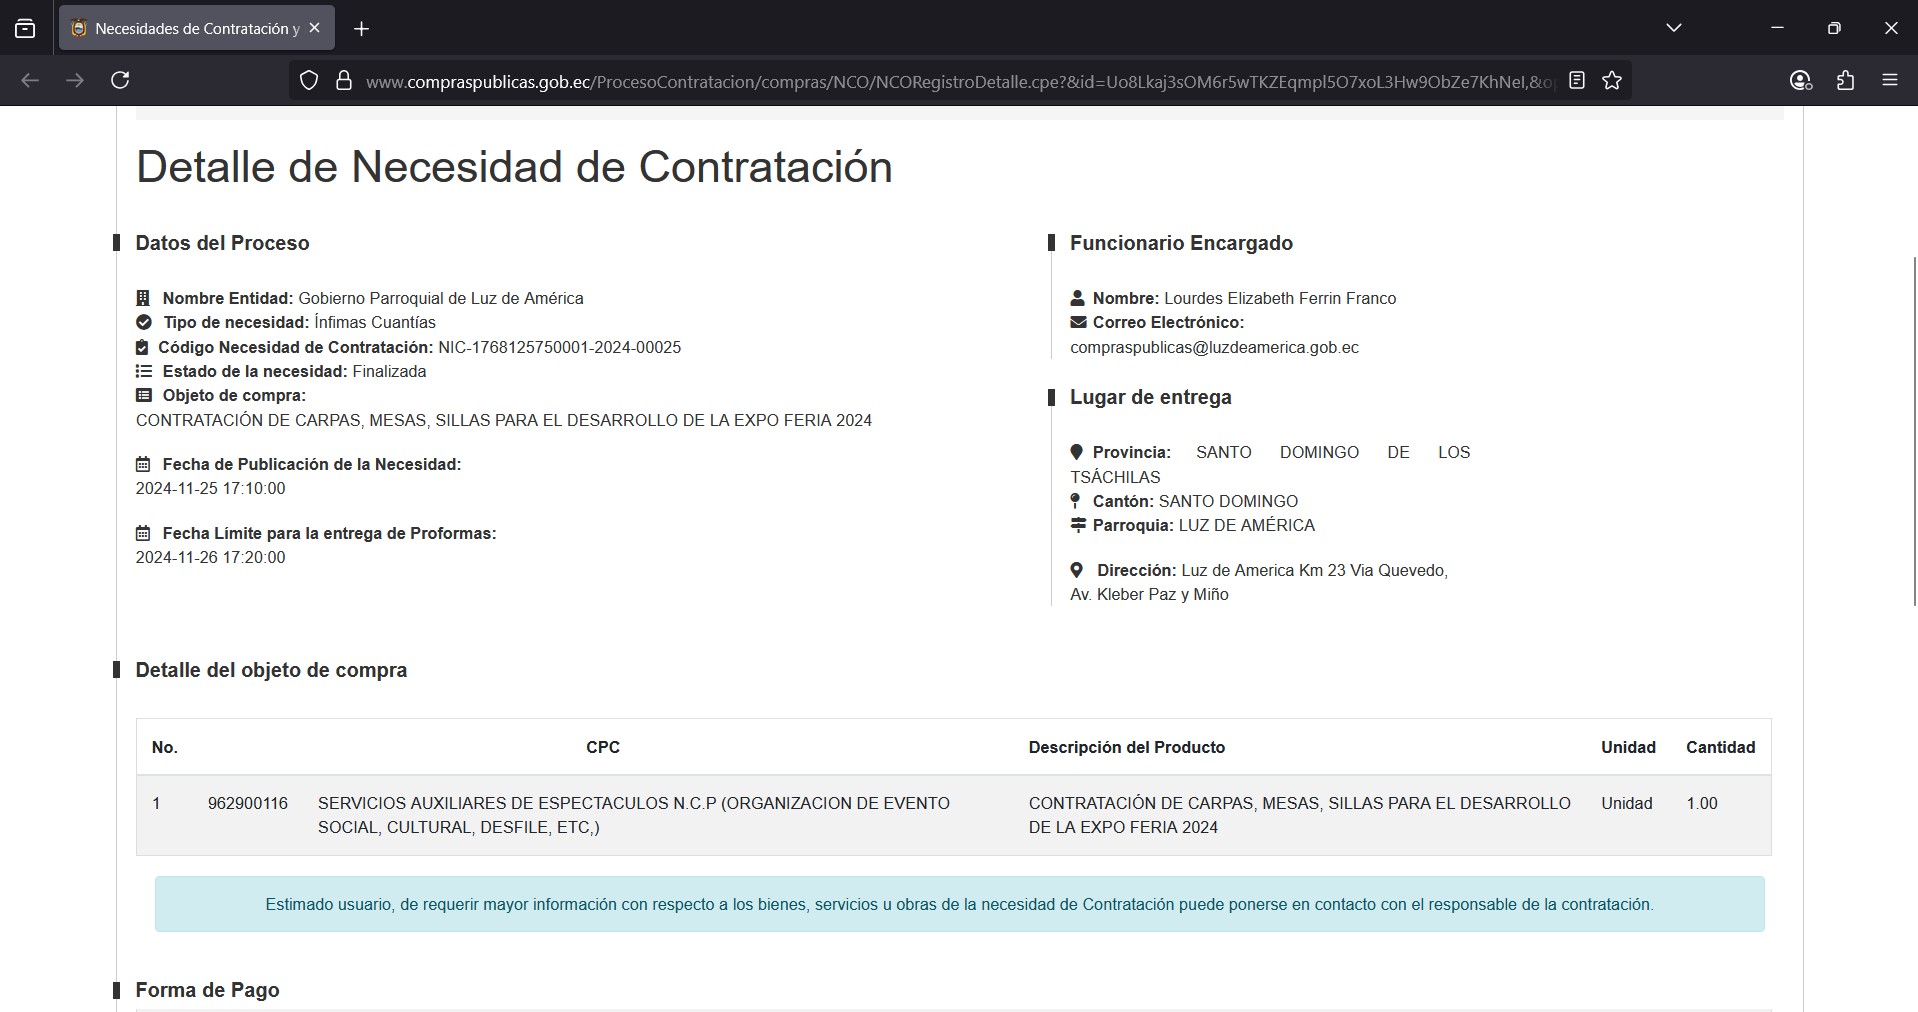The height and width of the screenshot is (1012, 1918).
Task: View site security padlock details
Action: point(344,81)
